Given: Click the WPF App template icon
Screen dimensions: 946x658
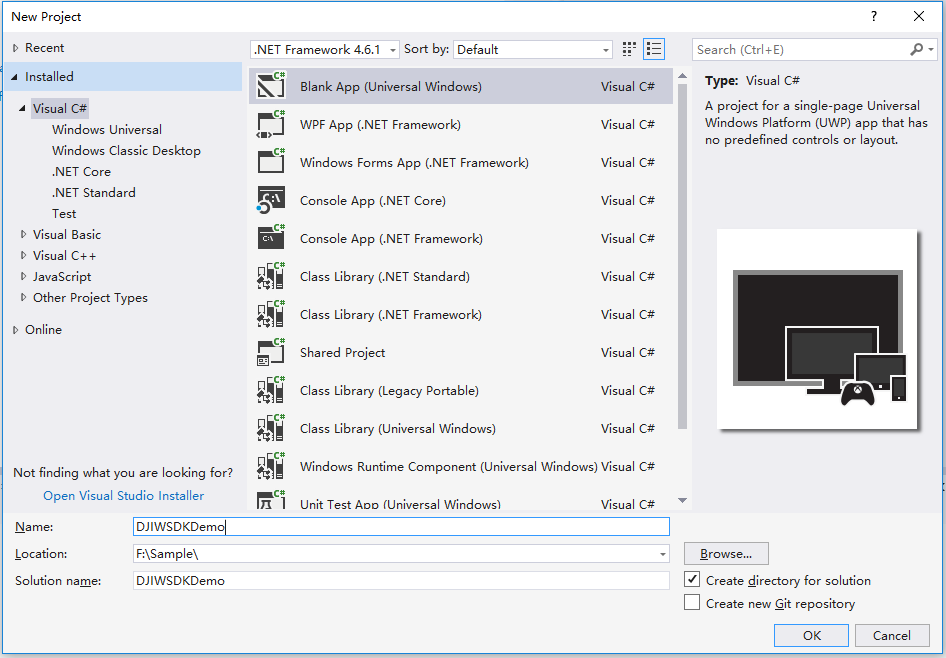Looking at the screenshot, I should coord(271,124).
